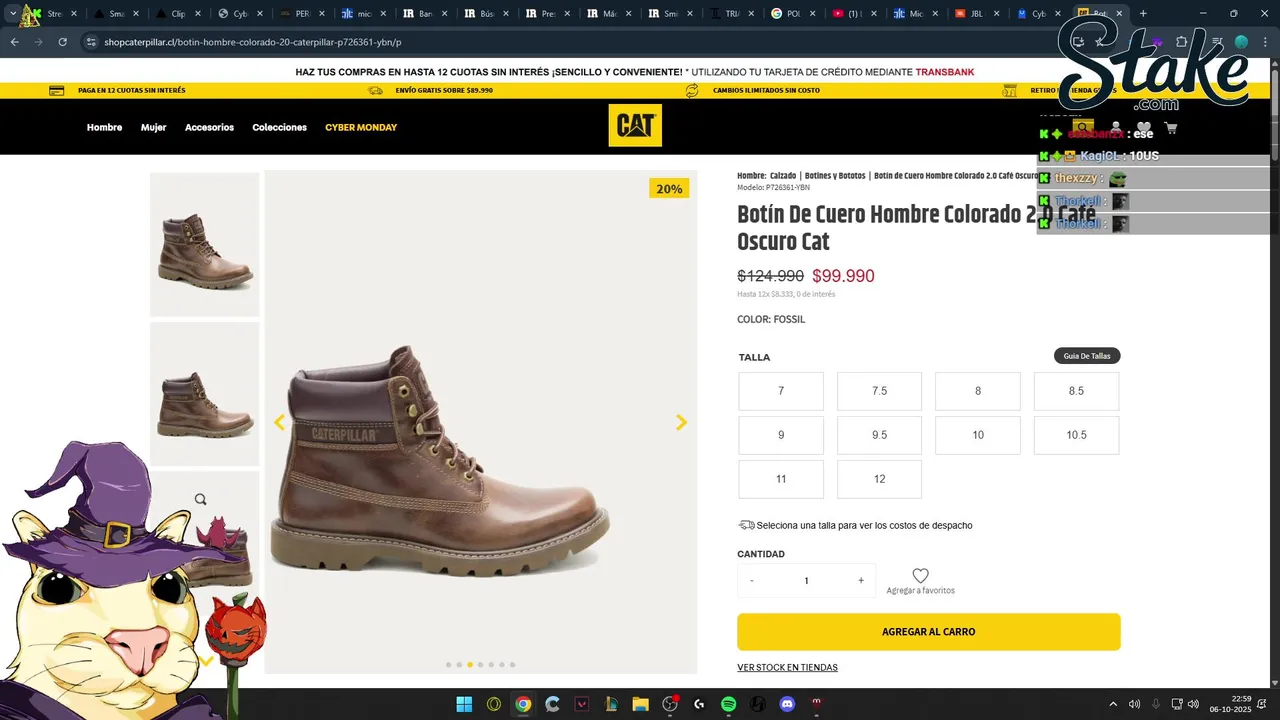Select size 9

pos(781,435)
